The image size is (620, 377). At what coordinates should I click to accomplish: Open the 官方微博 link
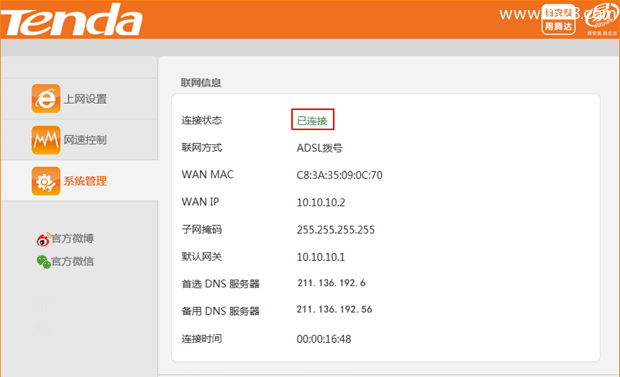pos(73,239)
